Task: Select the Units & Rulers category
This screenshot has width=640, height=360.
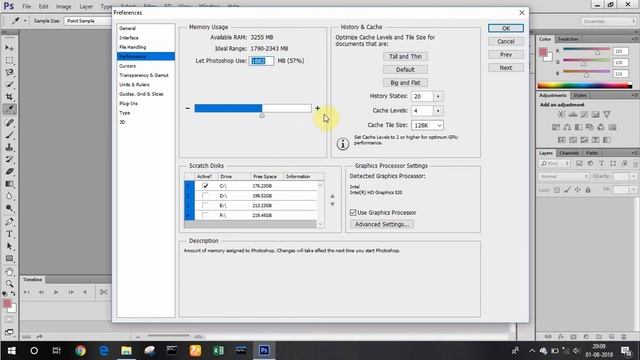Action: [x=134, y=85]
